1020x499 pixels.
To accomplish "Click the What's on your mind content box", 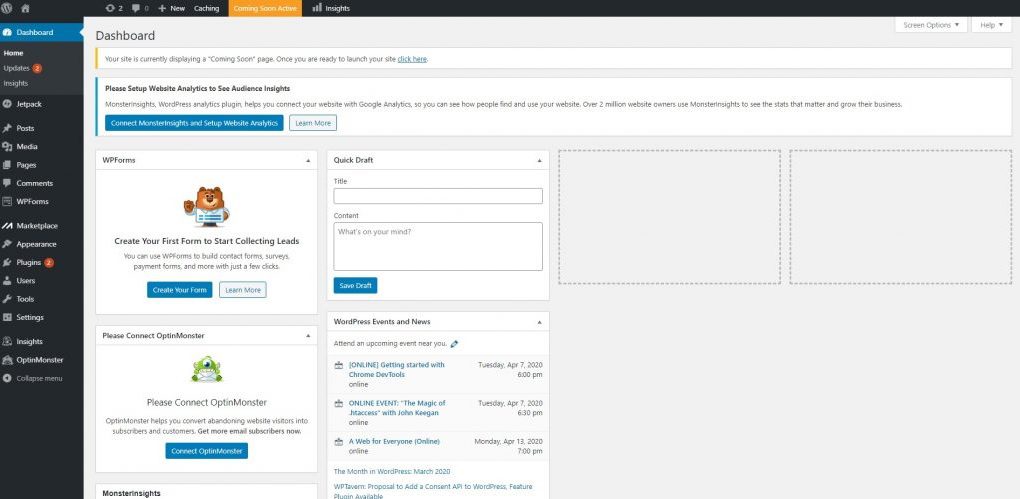I will 438,247.
